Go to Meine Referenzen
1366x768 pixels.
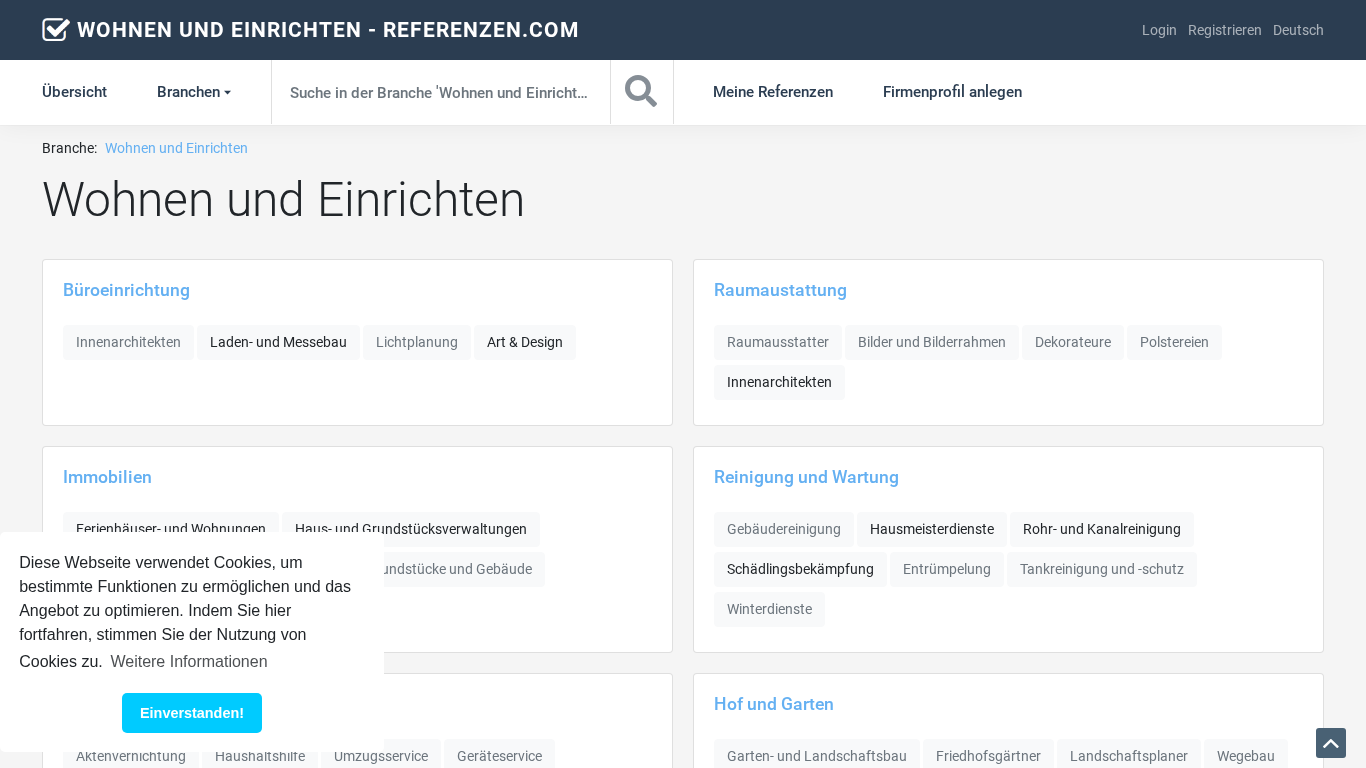tap(772, 92)
